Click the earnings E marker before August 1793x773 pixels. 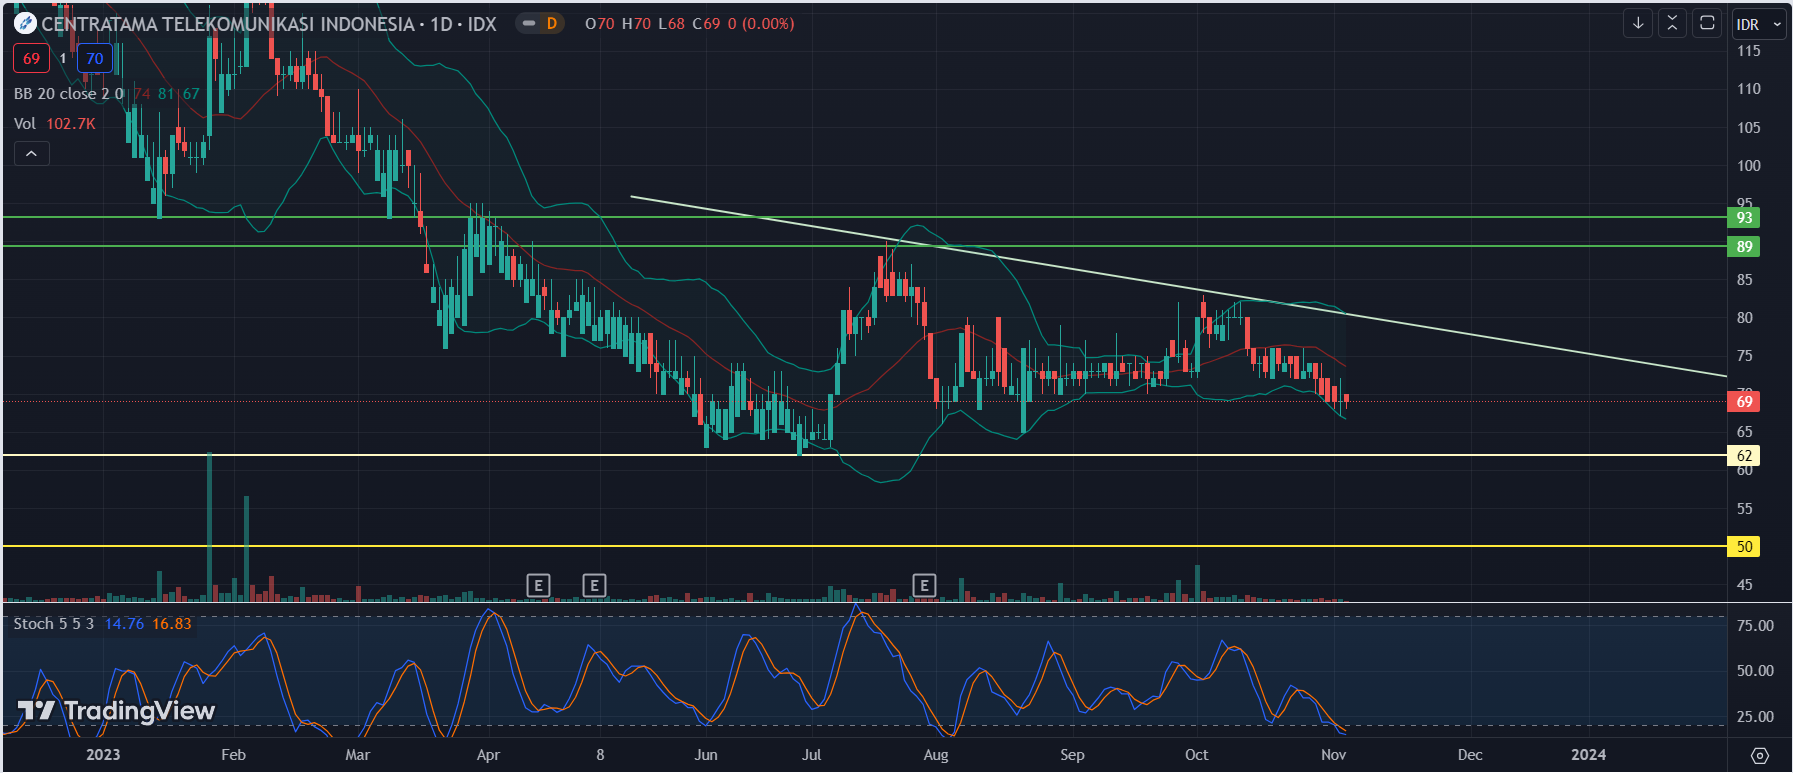tap(924, 585)
